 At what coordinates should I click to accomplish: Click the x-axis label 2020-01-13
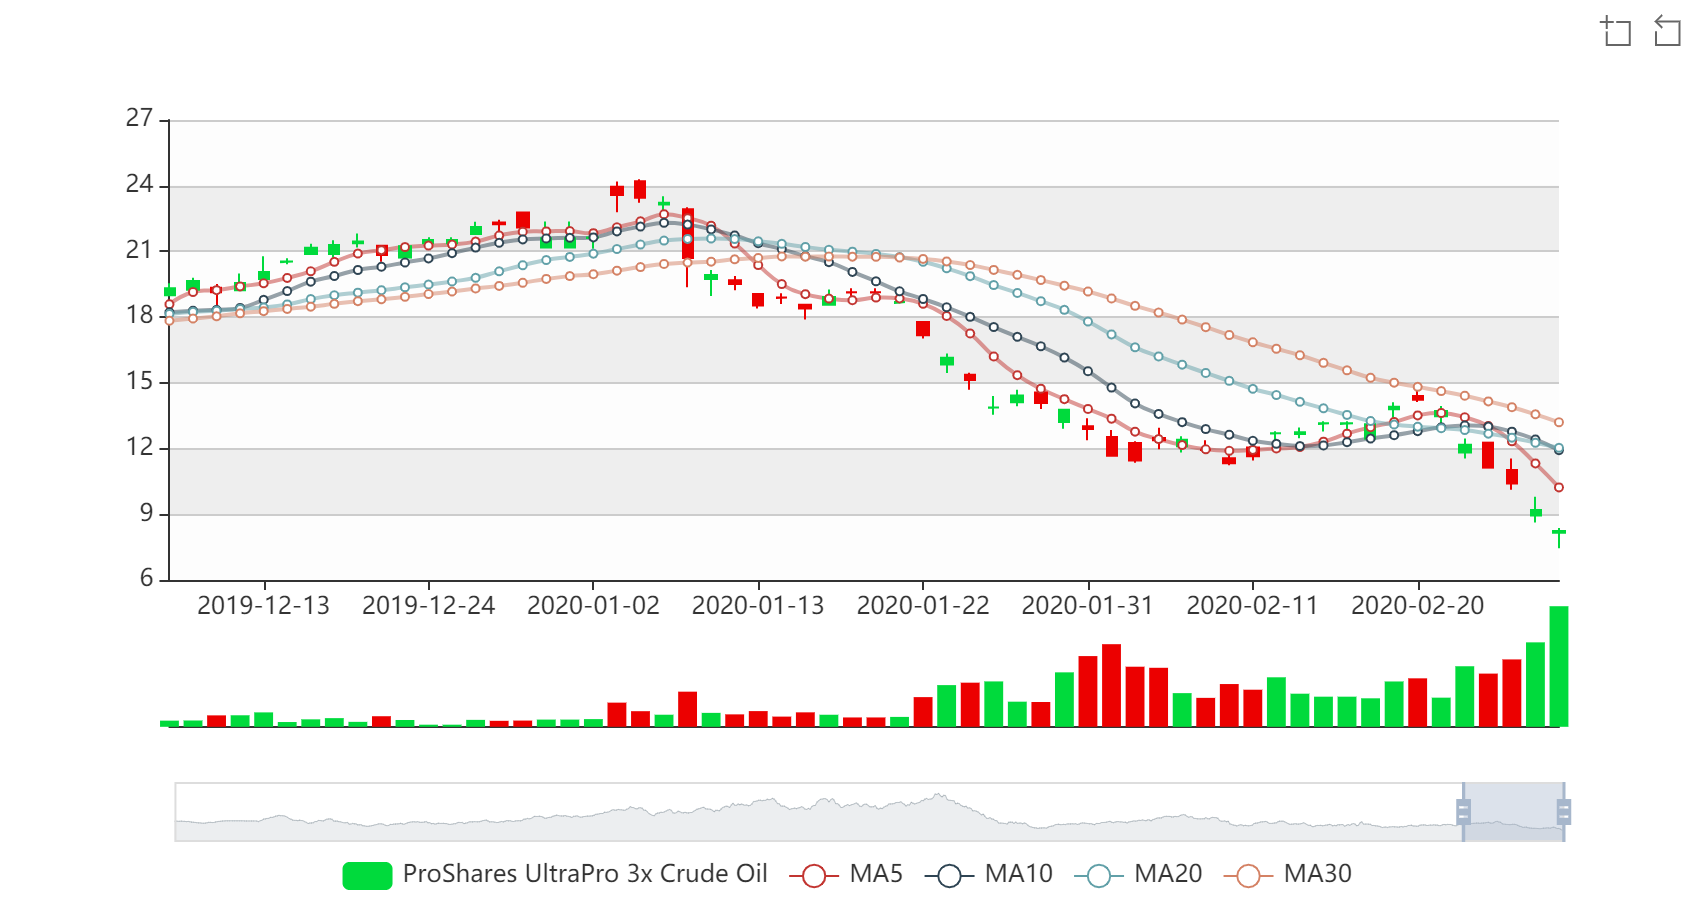(x=758, y=606)
